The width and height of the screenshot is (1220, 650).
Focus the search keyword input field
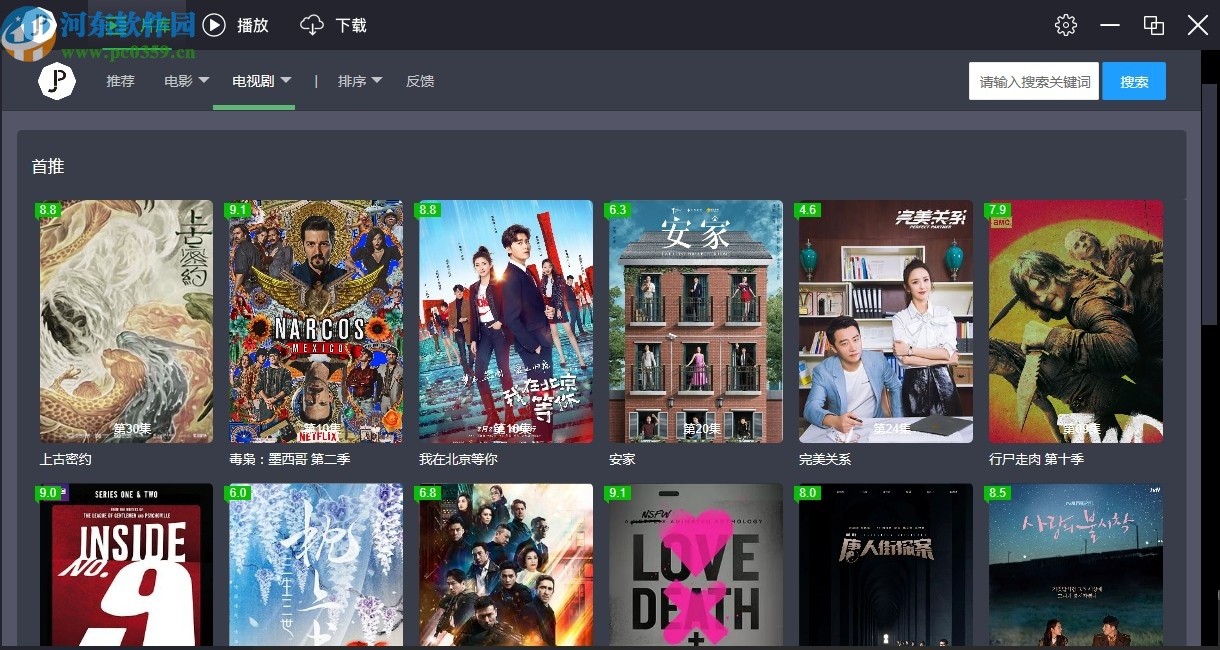click(x=1034, y=81)
